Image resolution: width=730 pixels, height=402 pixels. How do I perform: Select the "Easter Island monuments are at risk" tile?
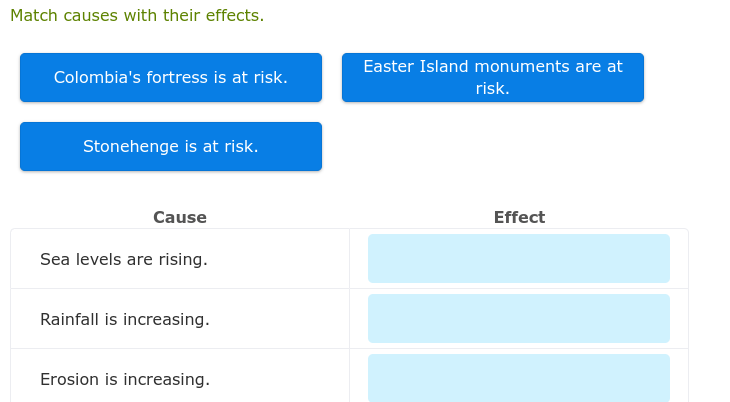pyautogui.click(x=493, y=78)
